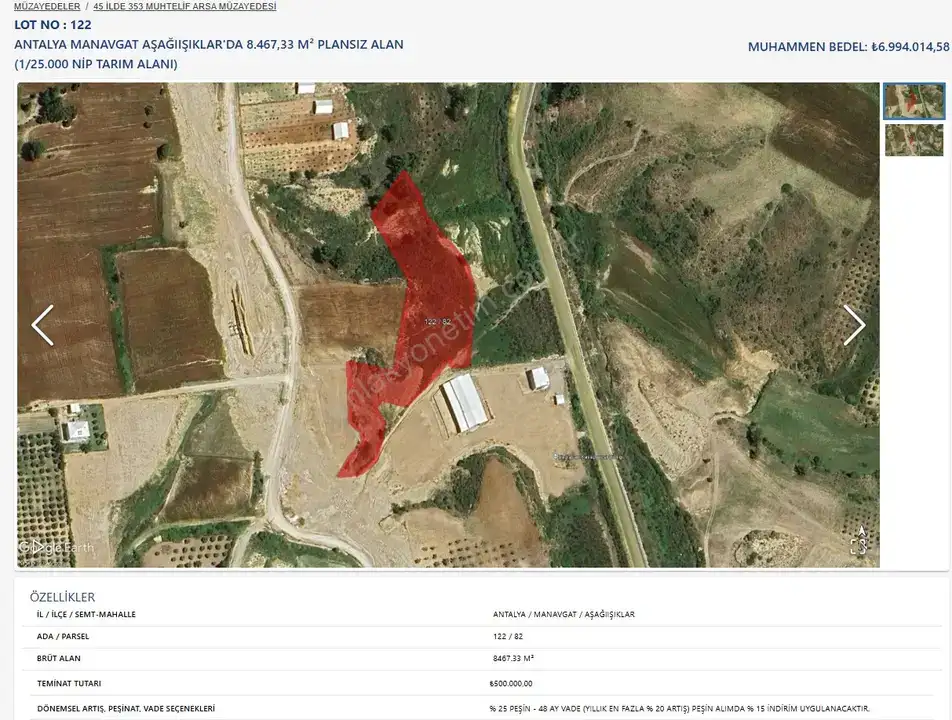Click the MUHAMMEN BEDEL price text
952x720 pixels.
tap(848, 47)
